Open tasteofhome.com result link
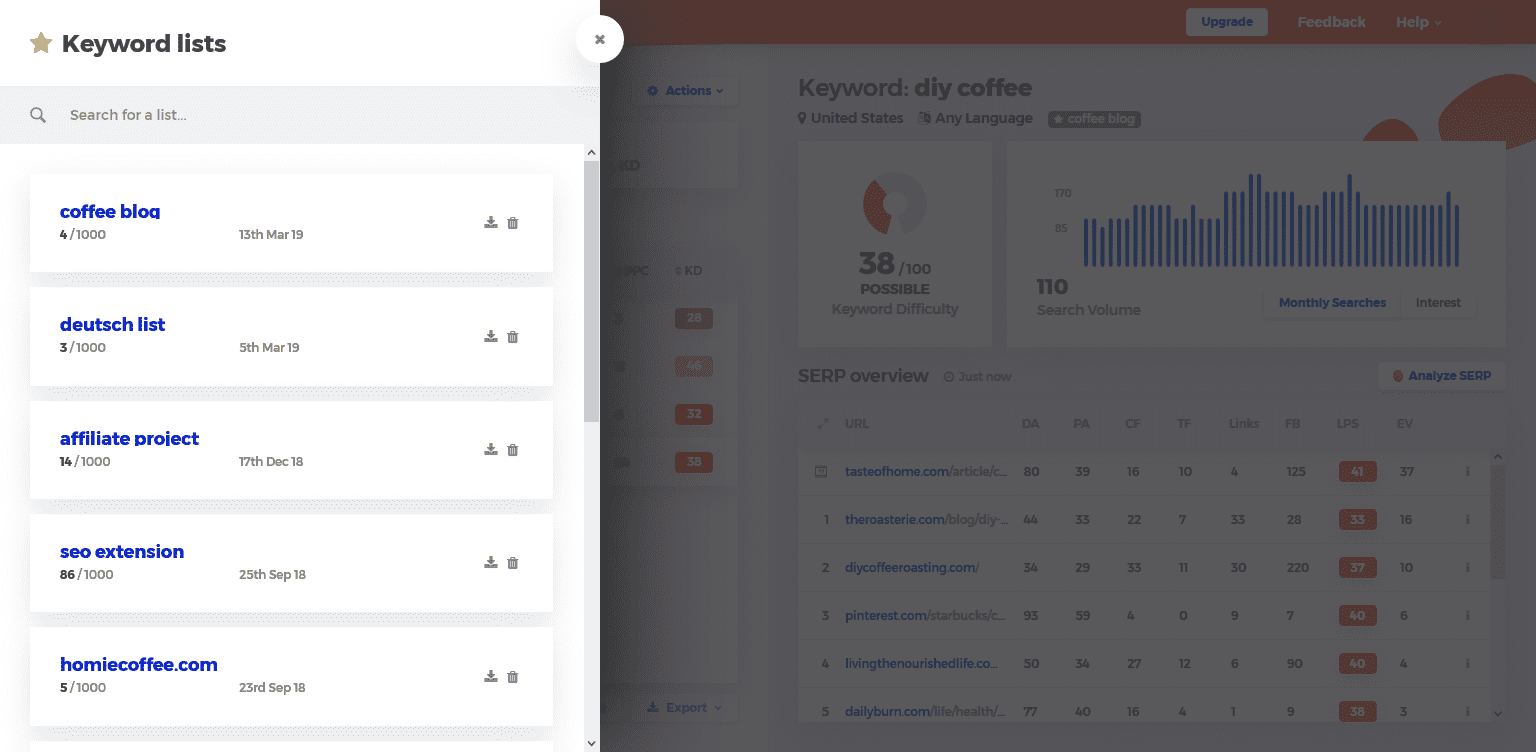This screenshot has width=1536, height=752. (926, 471)
